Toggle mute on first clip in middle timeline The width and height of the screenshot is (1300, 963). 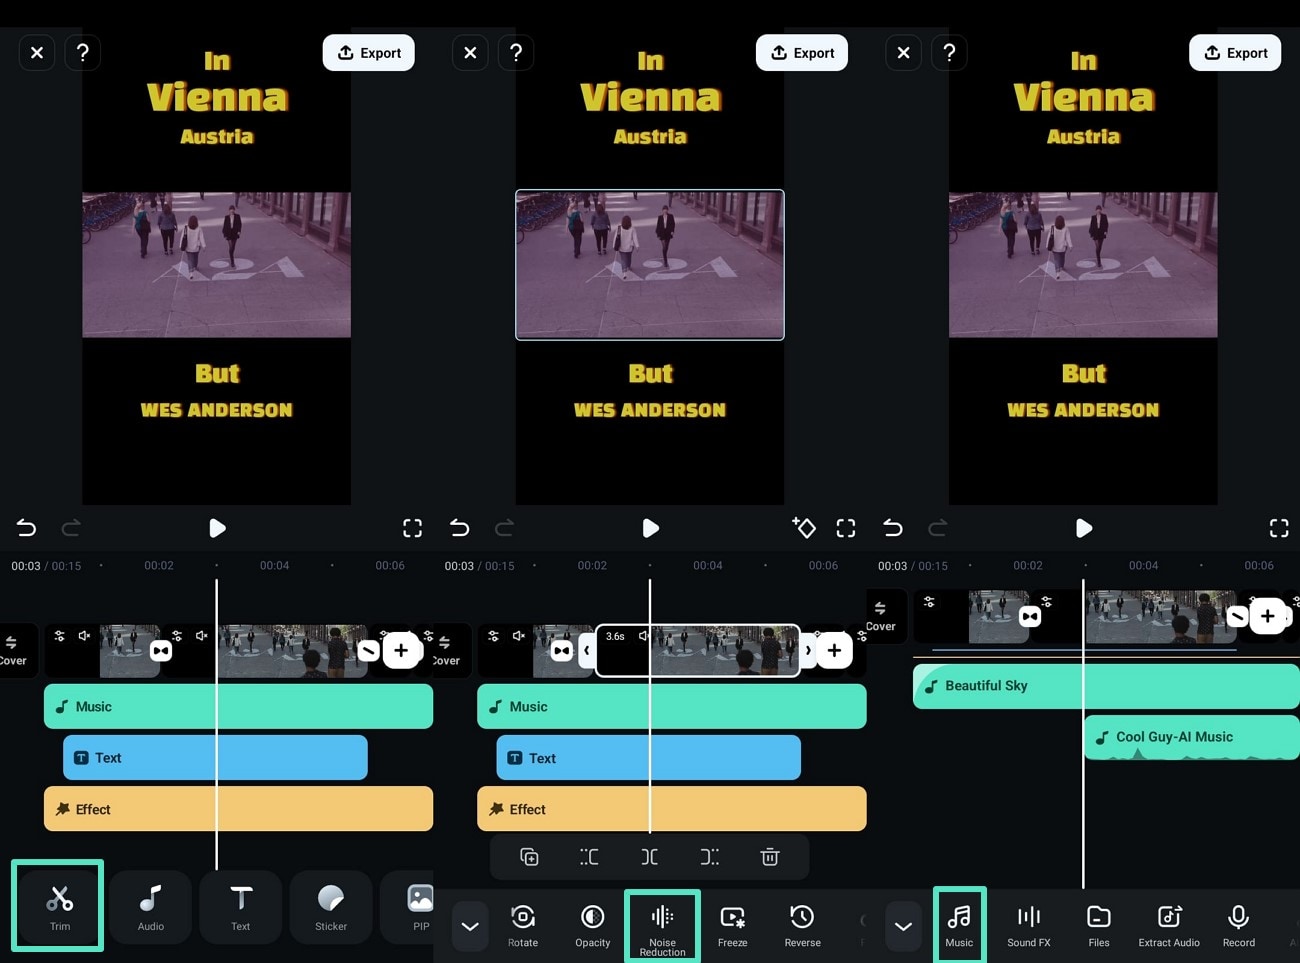coord(518,635)
